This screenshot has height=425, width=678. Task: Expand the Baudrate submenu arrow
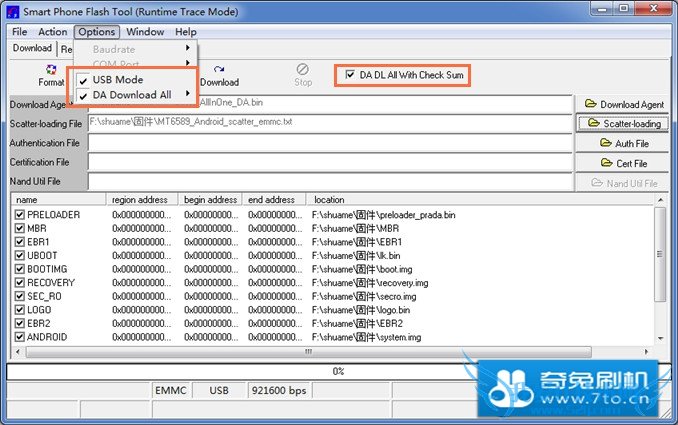(188, 48)
